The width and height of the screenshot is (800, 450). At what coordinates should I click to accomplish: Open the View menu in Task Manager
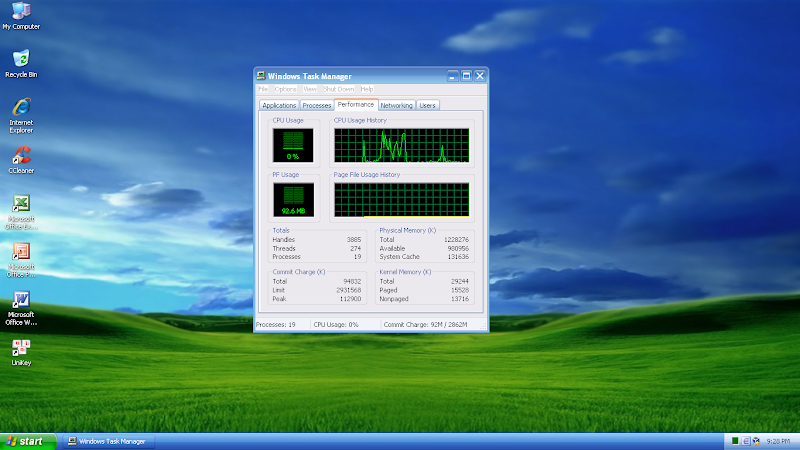point(310,89)
